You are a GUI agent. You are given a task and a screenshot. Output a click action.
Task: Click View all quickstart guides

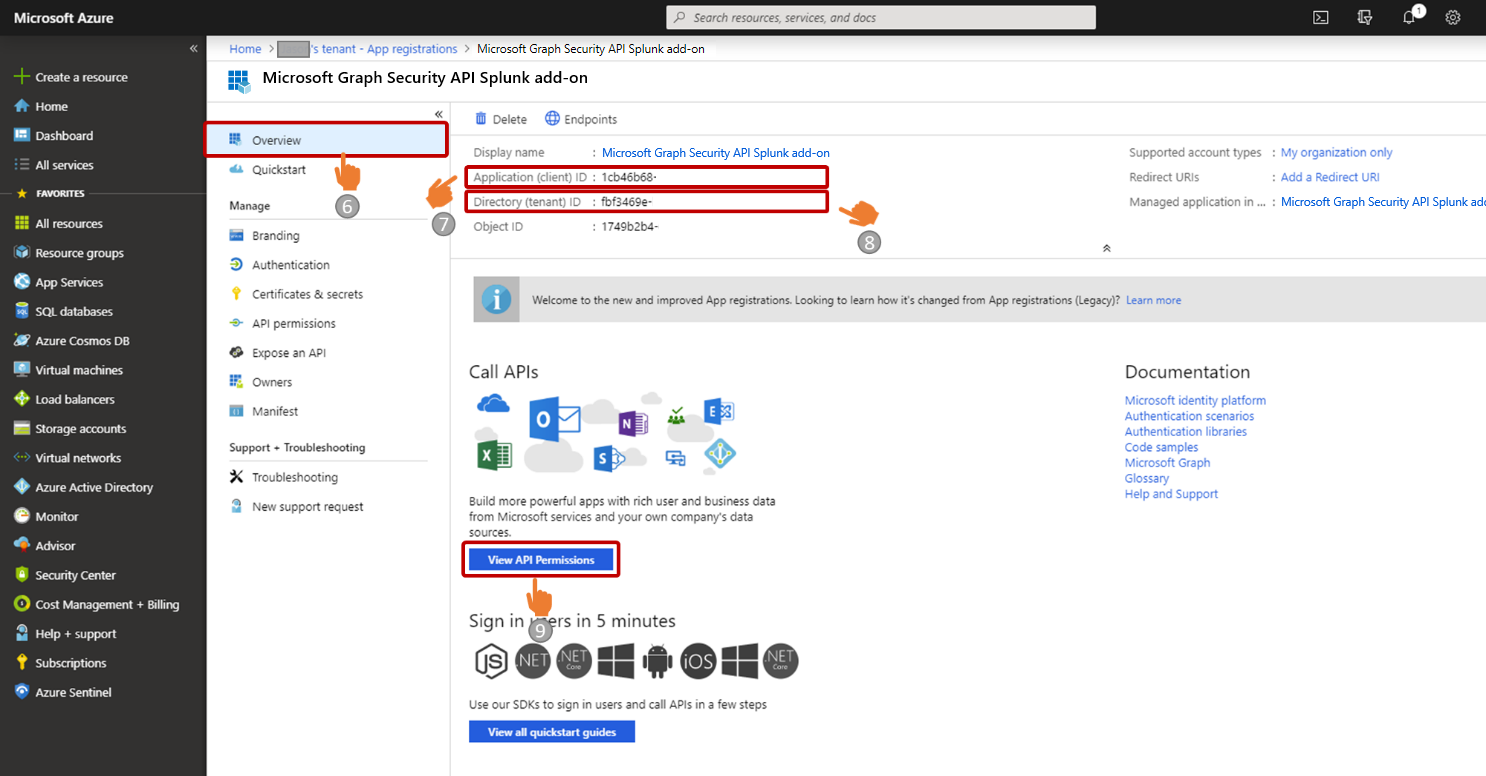(x=552, y=732)
